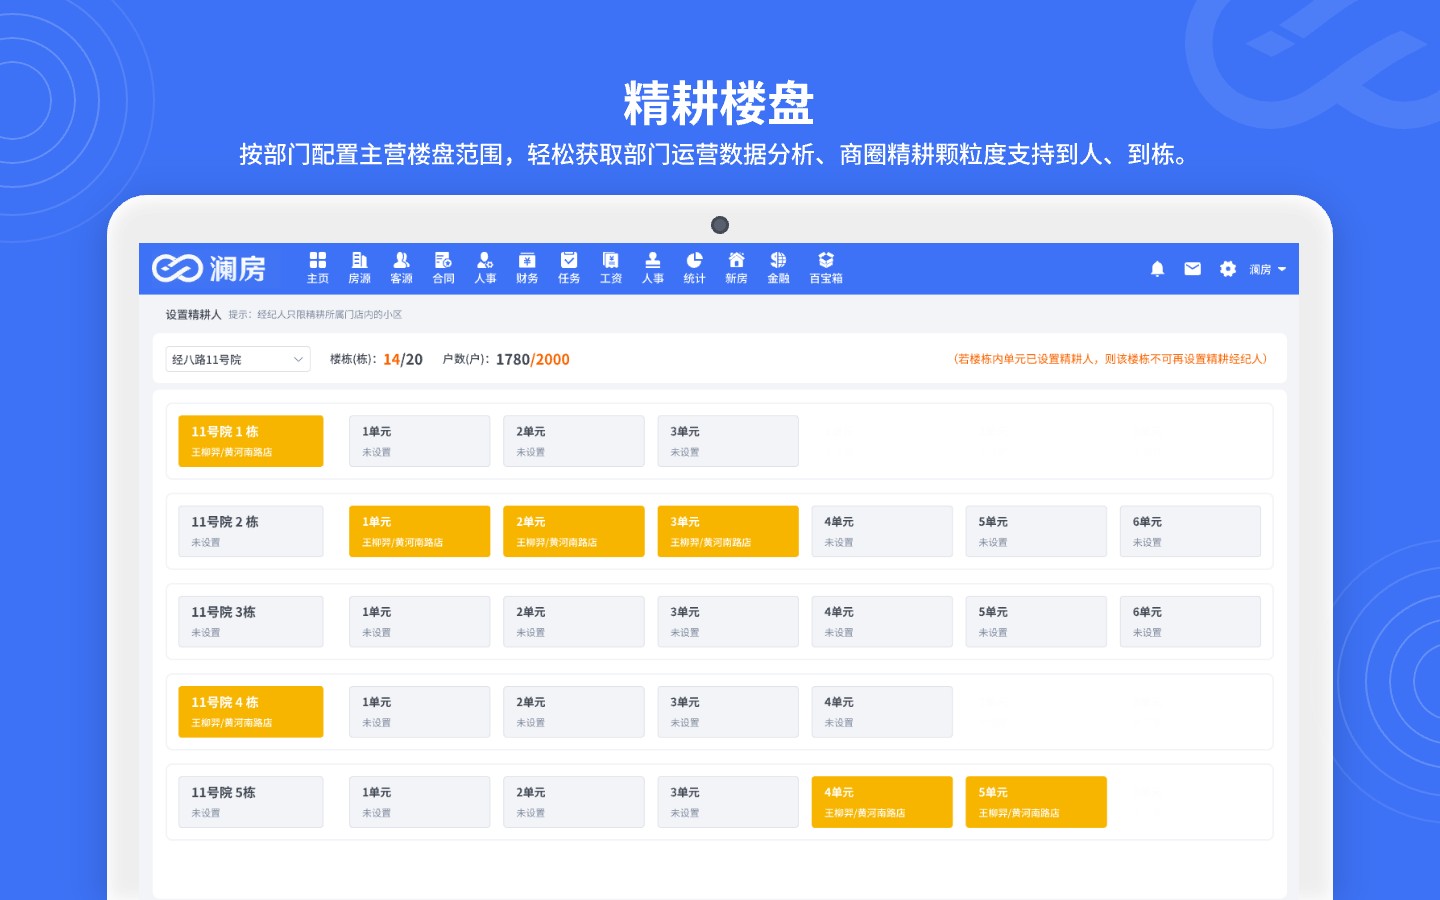Select the 统计 statistics icon
Viewport: 1440px width, 900px height.
click(x=694, y=267)
